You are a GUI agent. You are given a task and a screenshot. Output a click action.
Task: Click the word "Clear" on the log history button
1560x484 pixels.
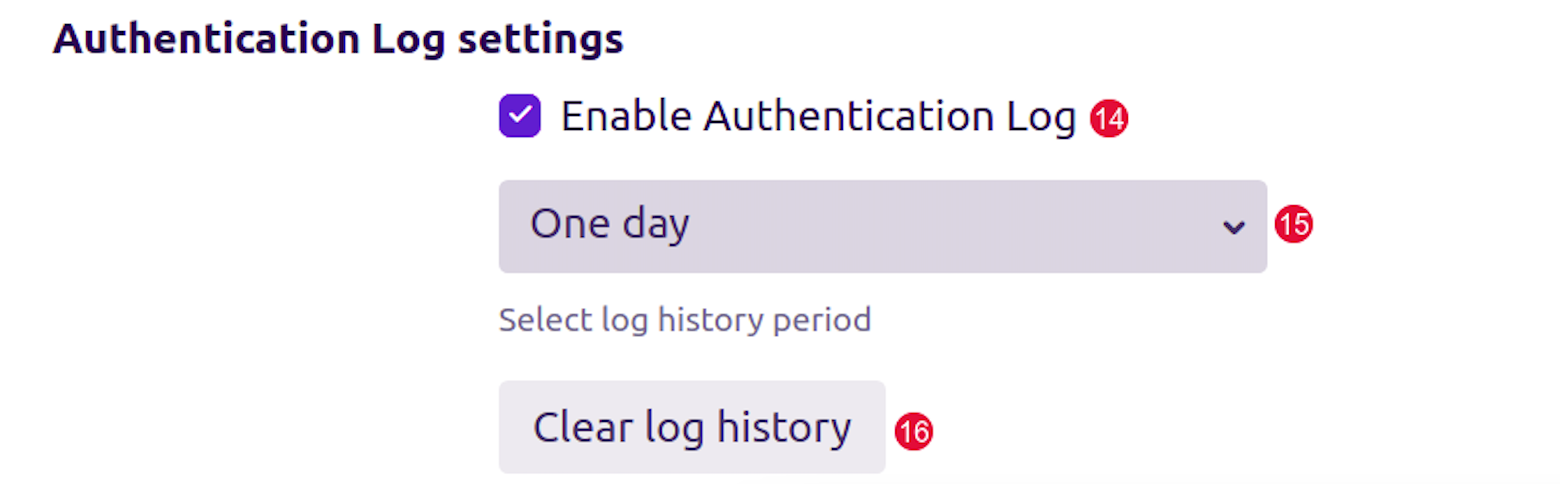[x=571, y=427]
